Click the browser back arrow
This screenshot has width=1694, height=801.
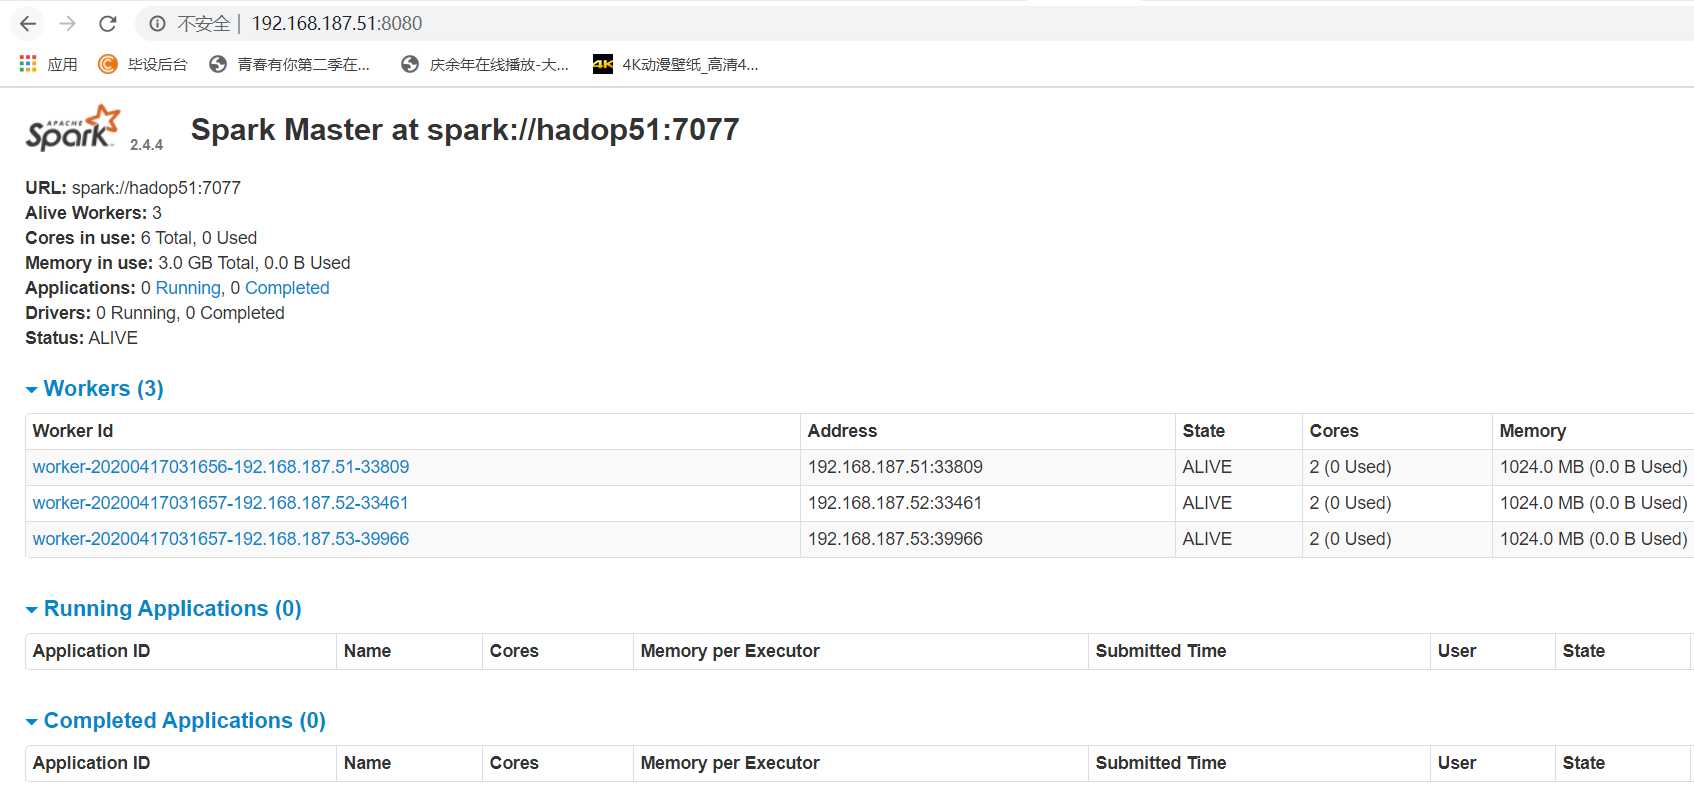[x=28, y=23]
